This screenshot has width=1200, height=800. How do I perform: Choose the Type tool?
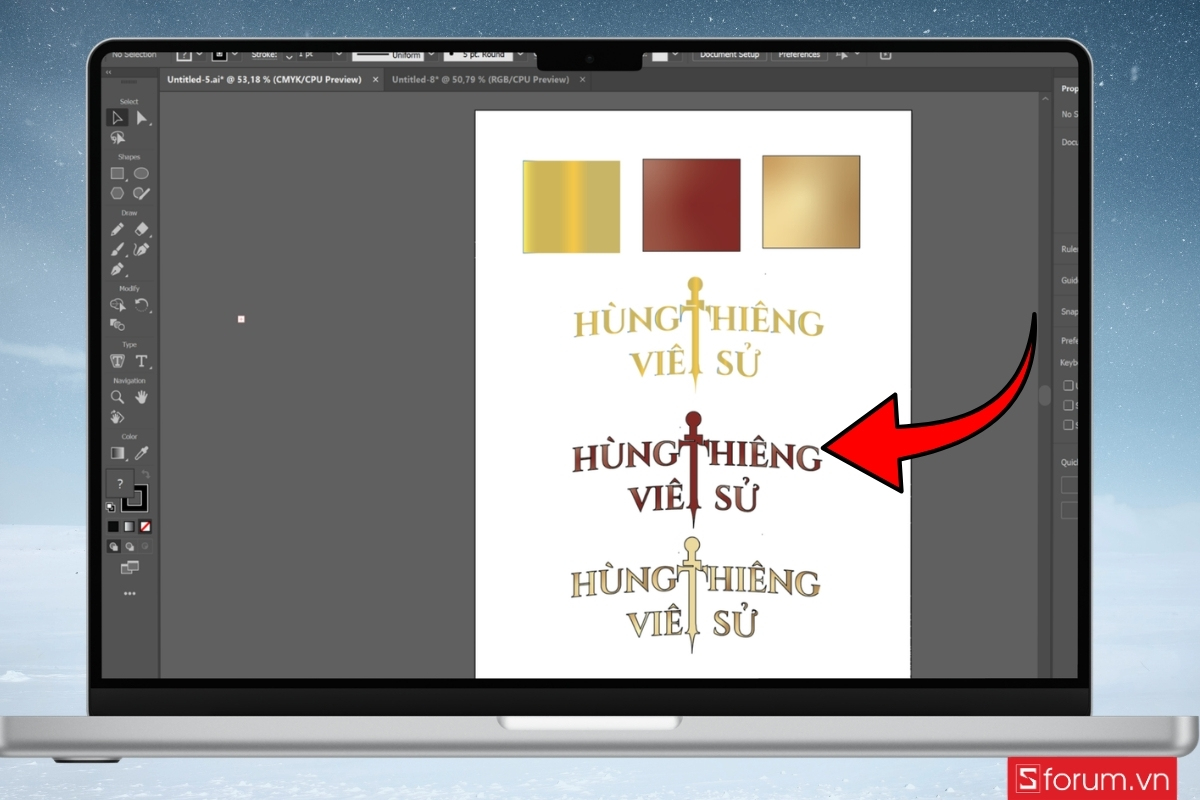coord(142,363)
